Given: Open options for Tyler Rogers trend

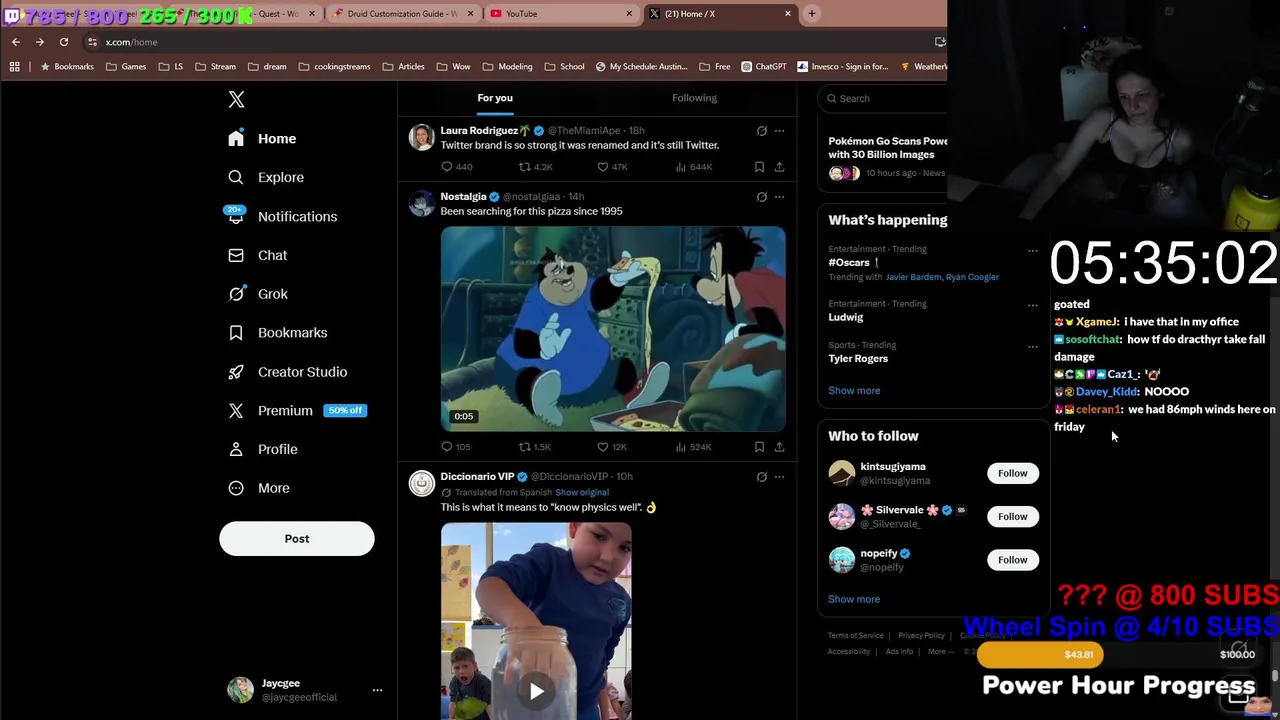Looking at the screenshot, I should (1032, 347).
